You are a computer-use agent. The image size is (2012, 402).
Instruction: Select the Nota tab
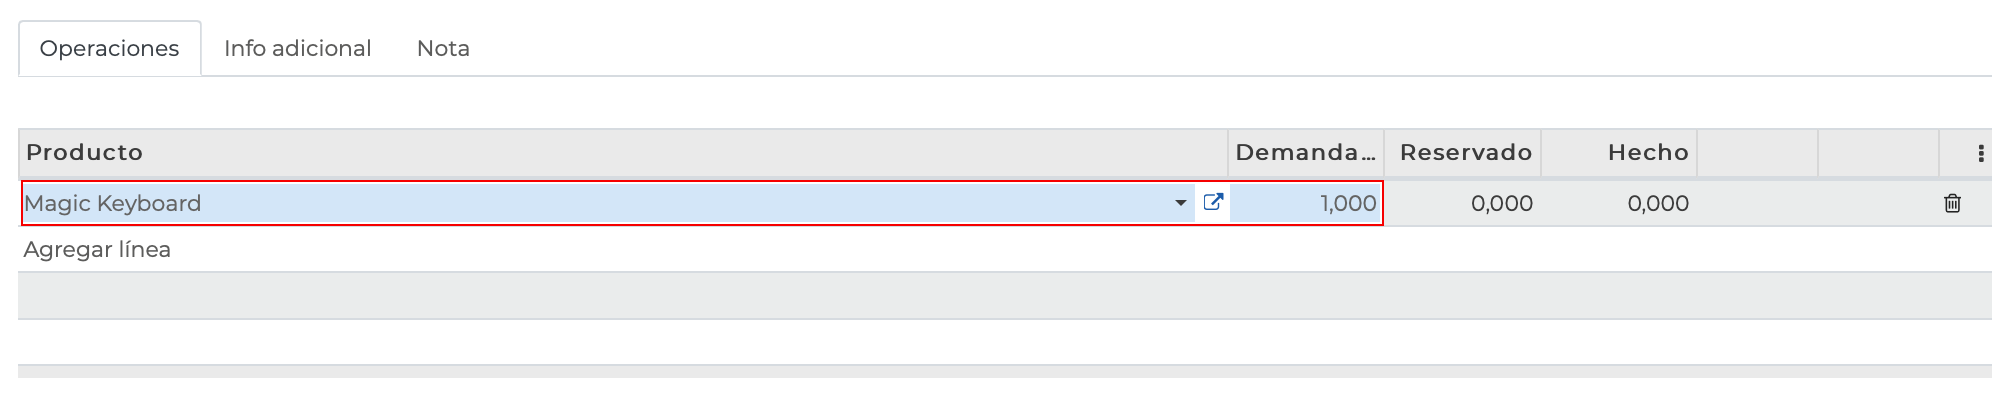click(x=443, y=48)
